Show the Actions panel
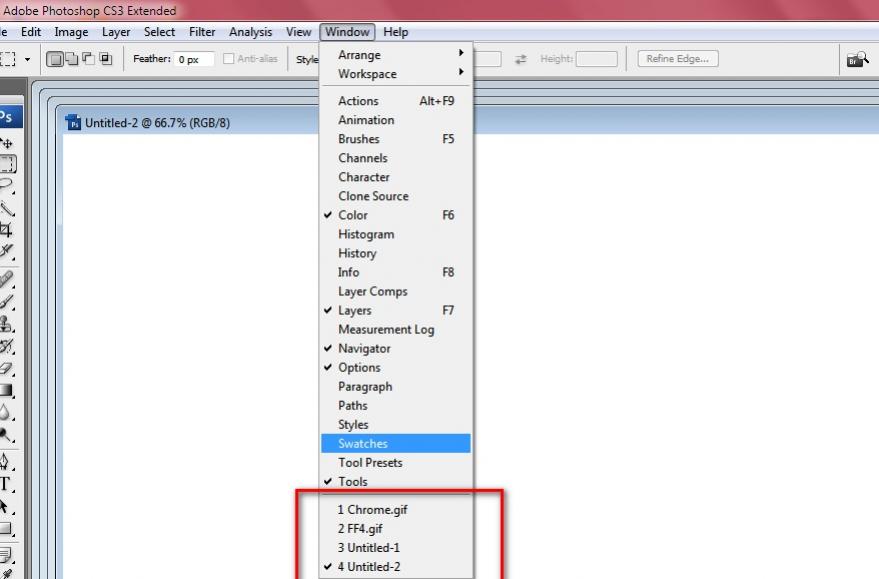Viewport: 879px width, 579px height. (x=396, y=101)
